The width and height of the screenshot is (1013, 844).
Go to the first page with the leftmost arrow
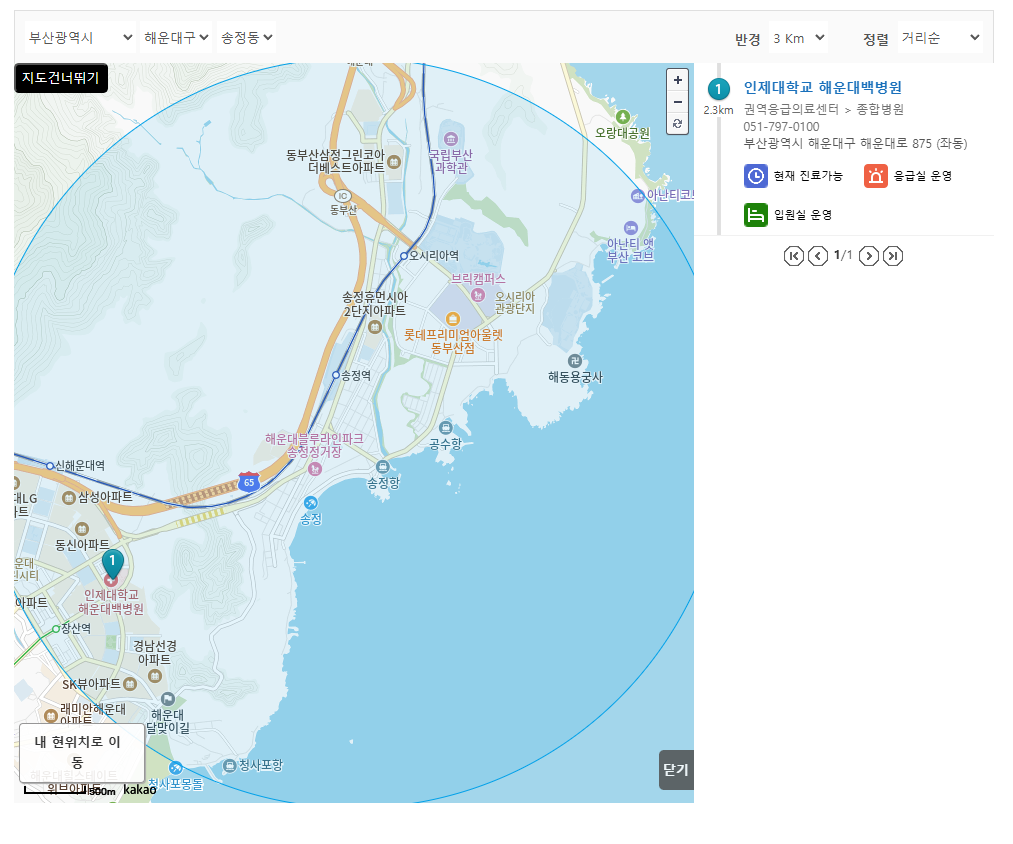[793, 255]
